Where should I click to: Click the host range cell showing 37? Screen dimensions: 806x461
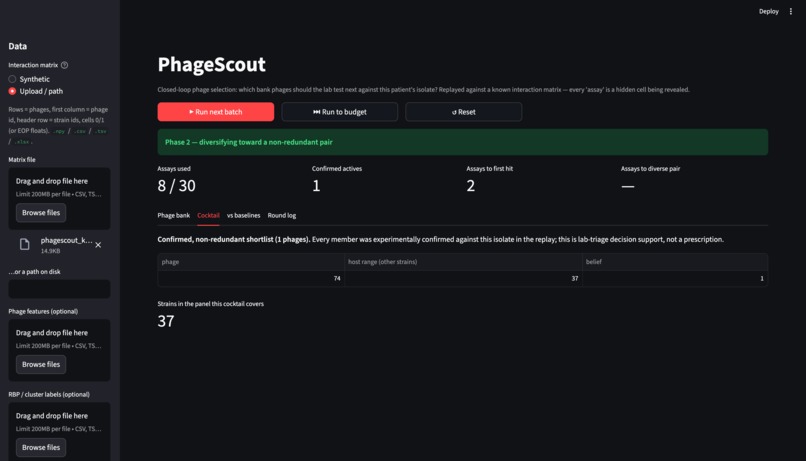pyautogui.click(x=463, y=278)
